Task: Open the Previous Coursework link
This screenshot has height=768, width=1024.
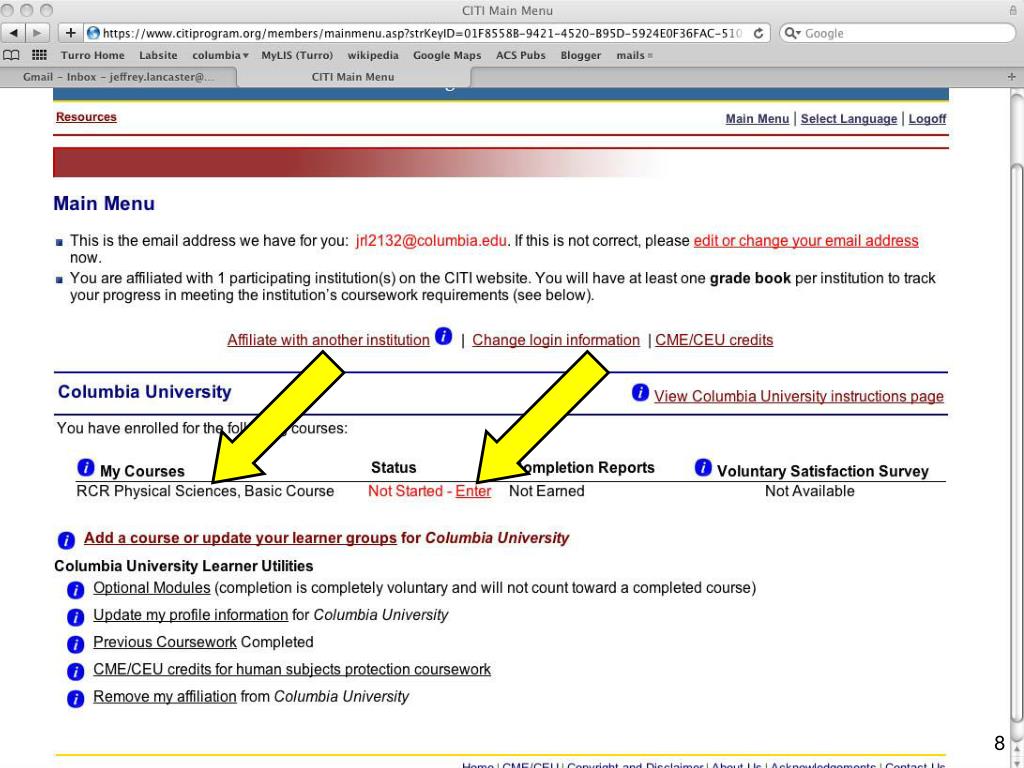Action: 165,643
